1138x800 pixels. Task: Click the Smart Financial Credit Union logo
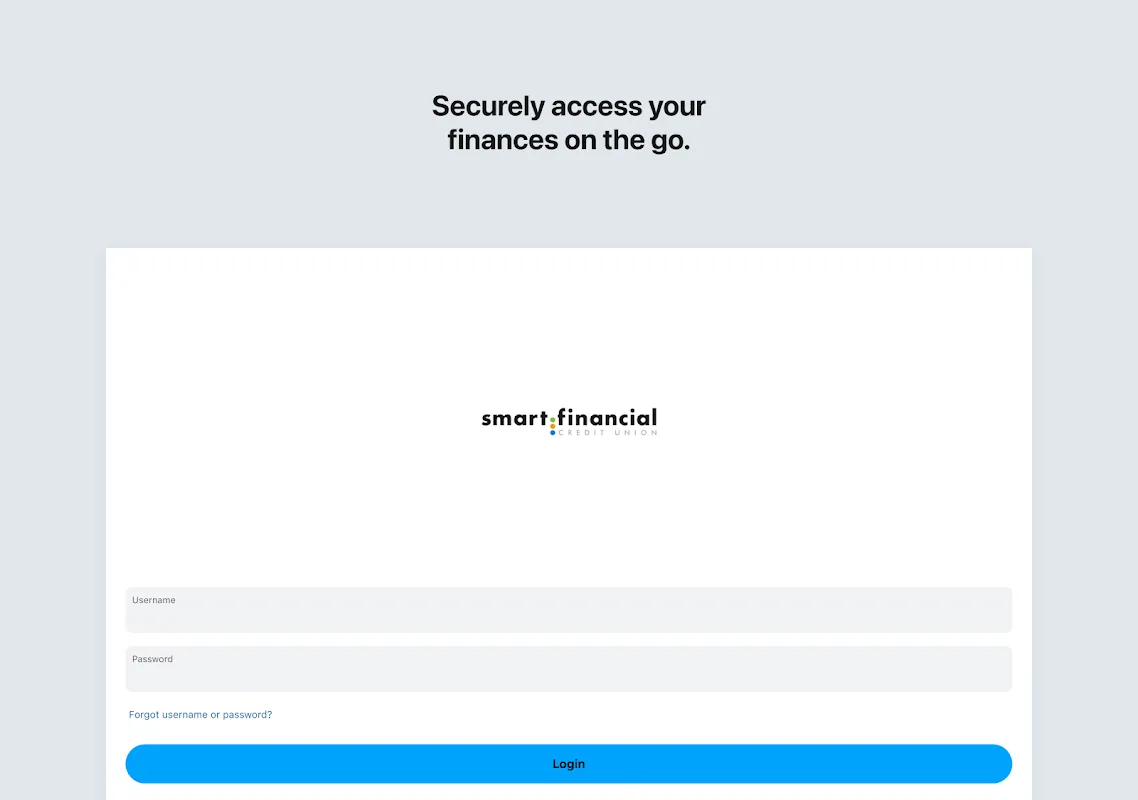[569, 421]
